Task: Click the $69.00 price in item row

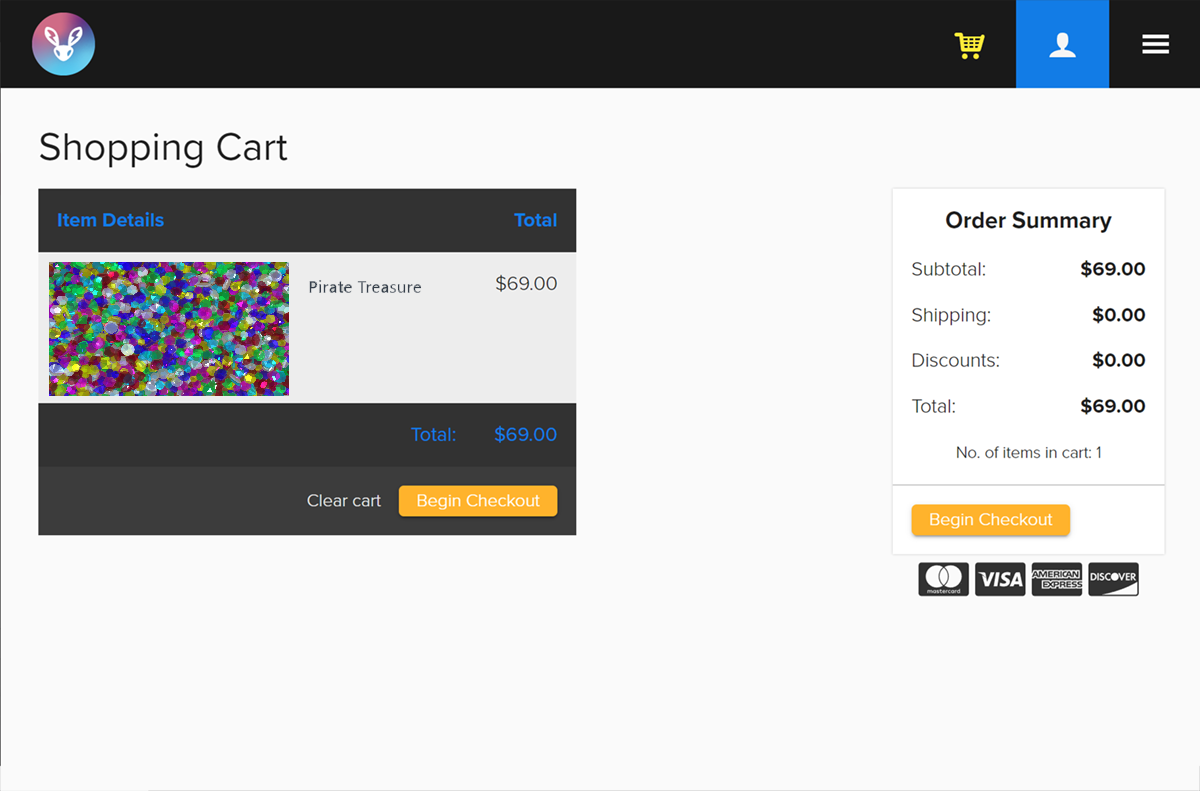Action: tap(526, 284)
